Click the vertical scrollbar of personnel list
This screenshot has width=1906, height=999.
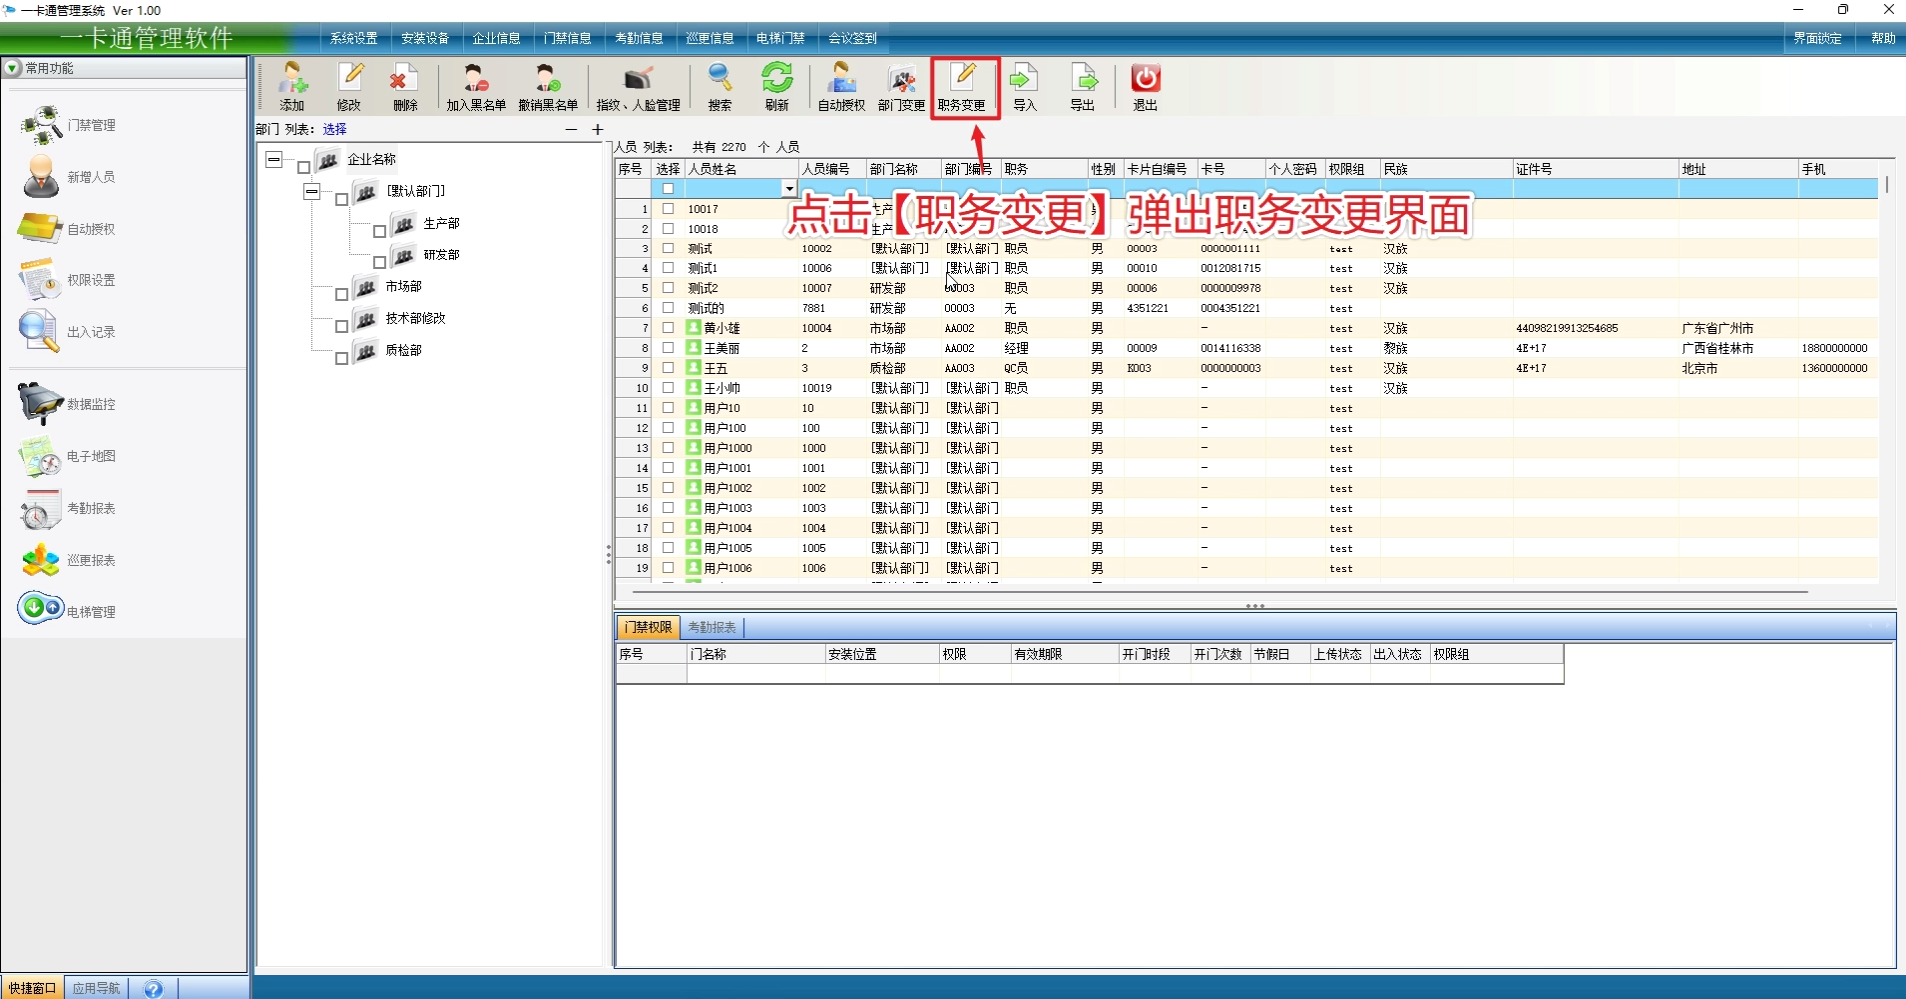pyautogui.click(x=1886, y=185)
